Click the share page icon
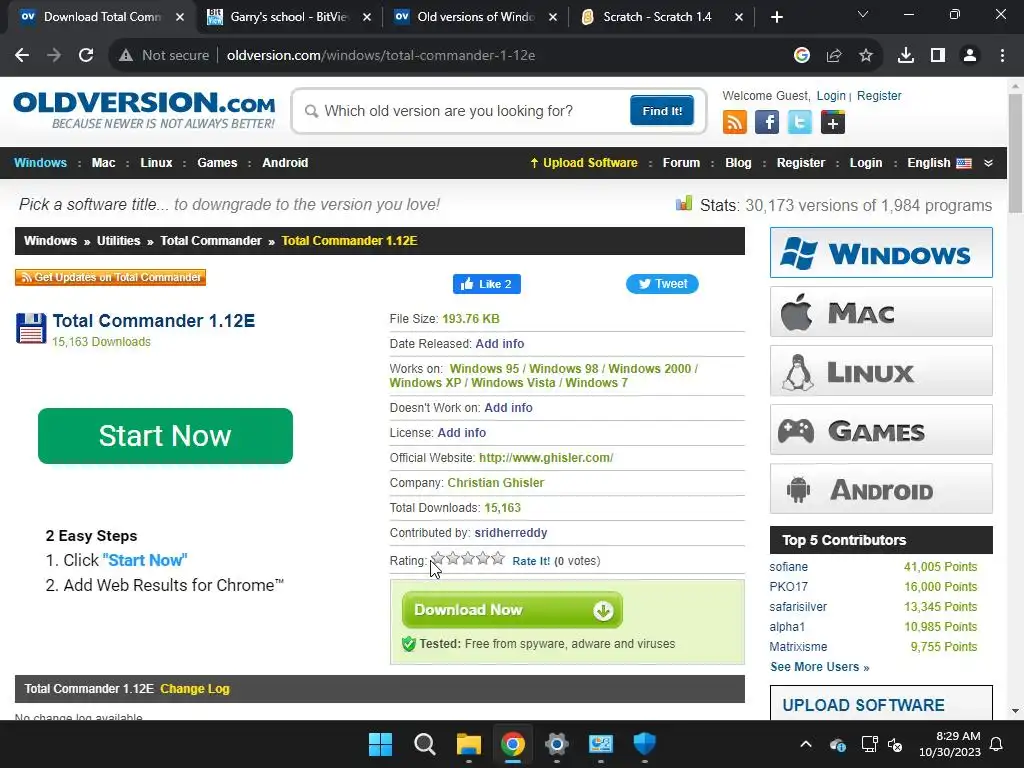 pyautogui.click(x=834, y=56)
